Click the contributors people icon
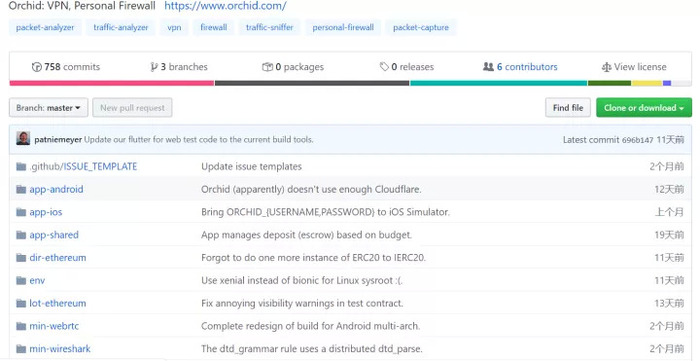 point(488,66)
